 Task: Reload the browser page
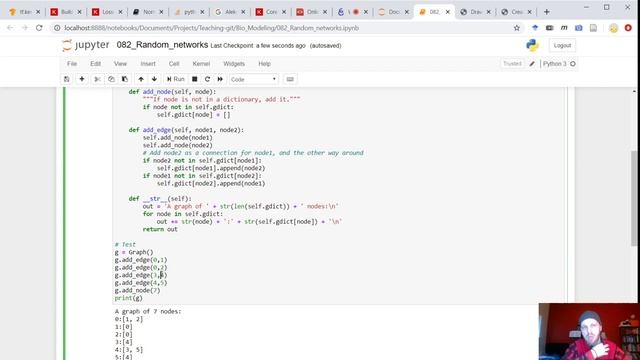tap(39, 28)
